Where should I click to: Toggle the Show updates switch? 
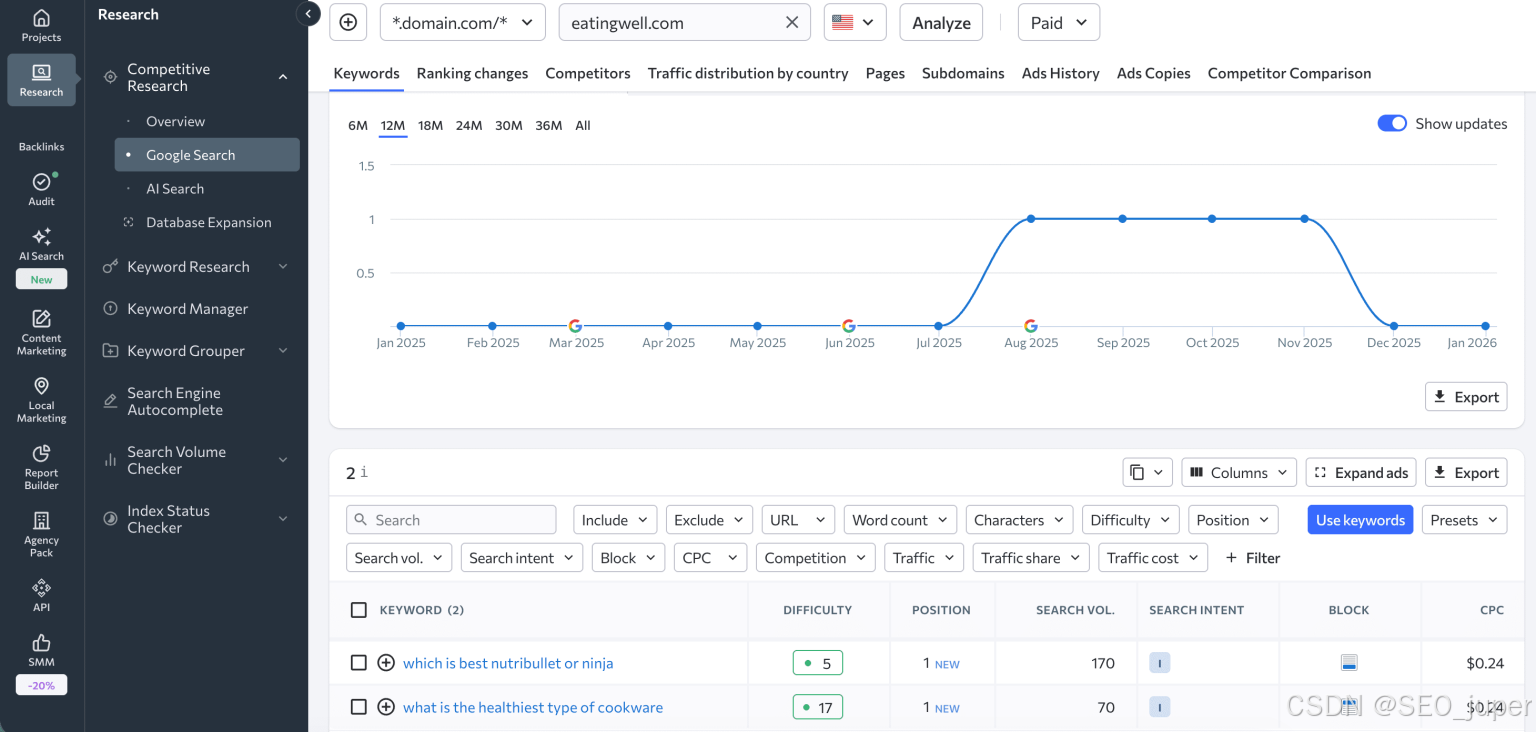1392,123
